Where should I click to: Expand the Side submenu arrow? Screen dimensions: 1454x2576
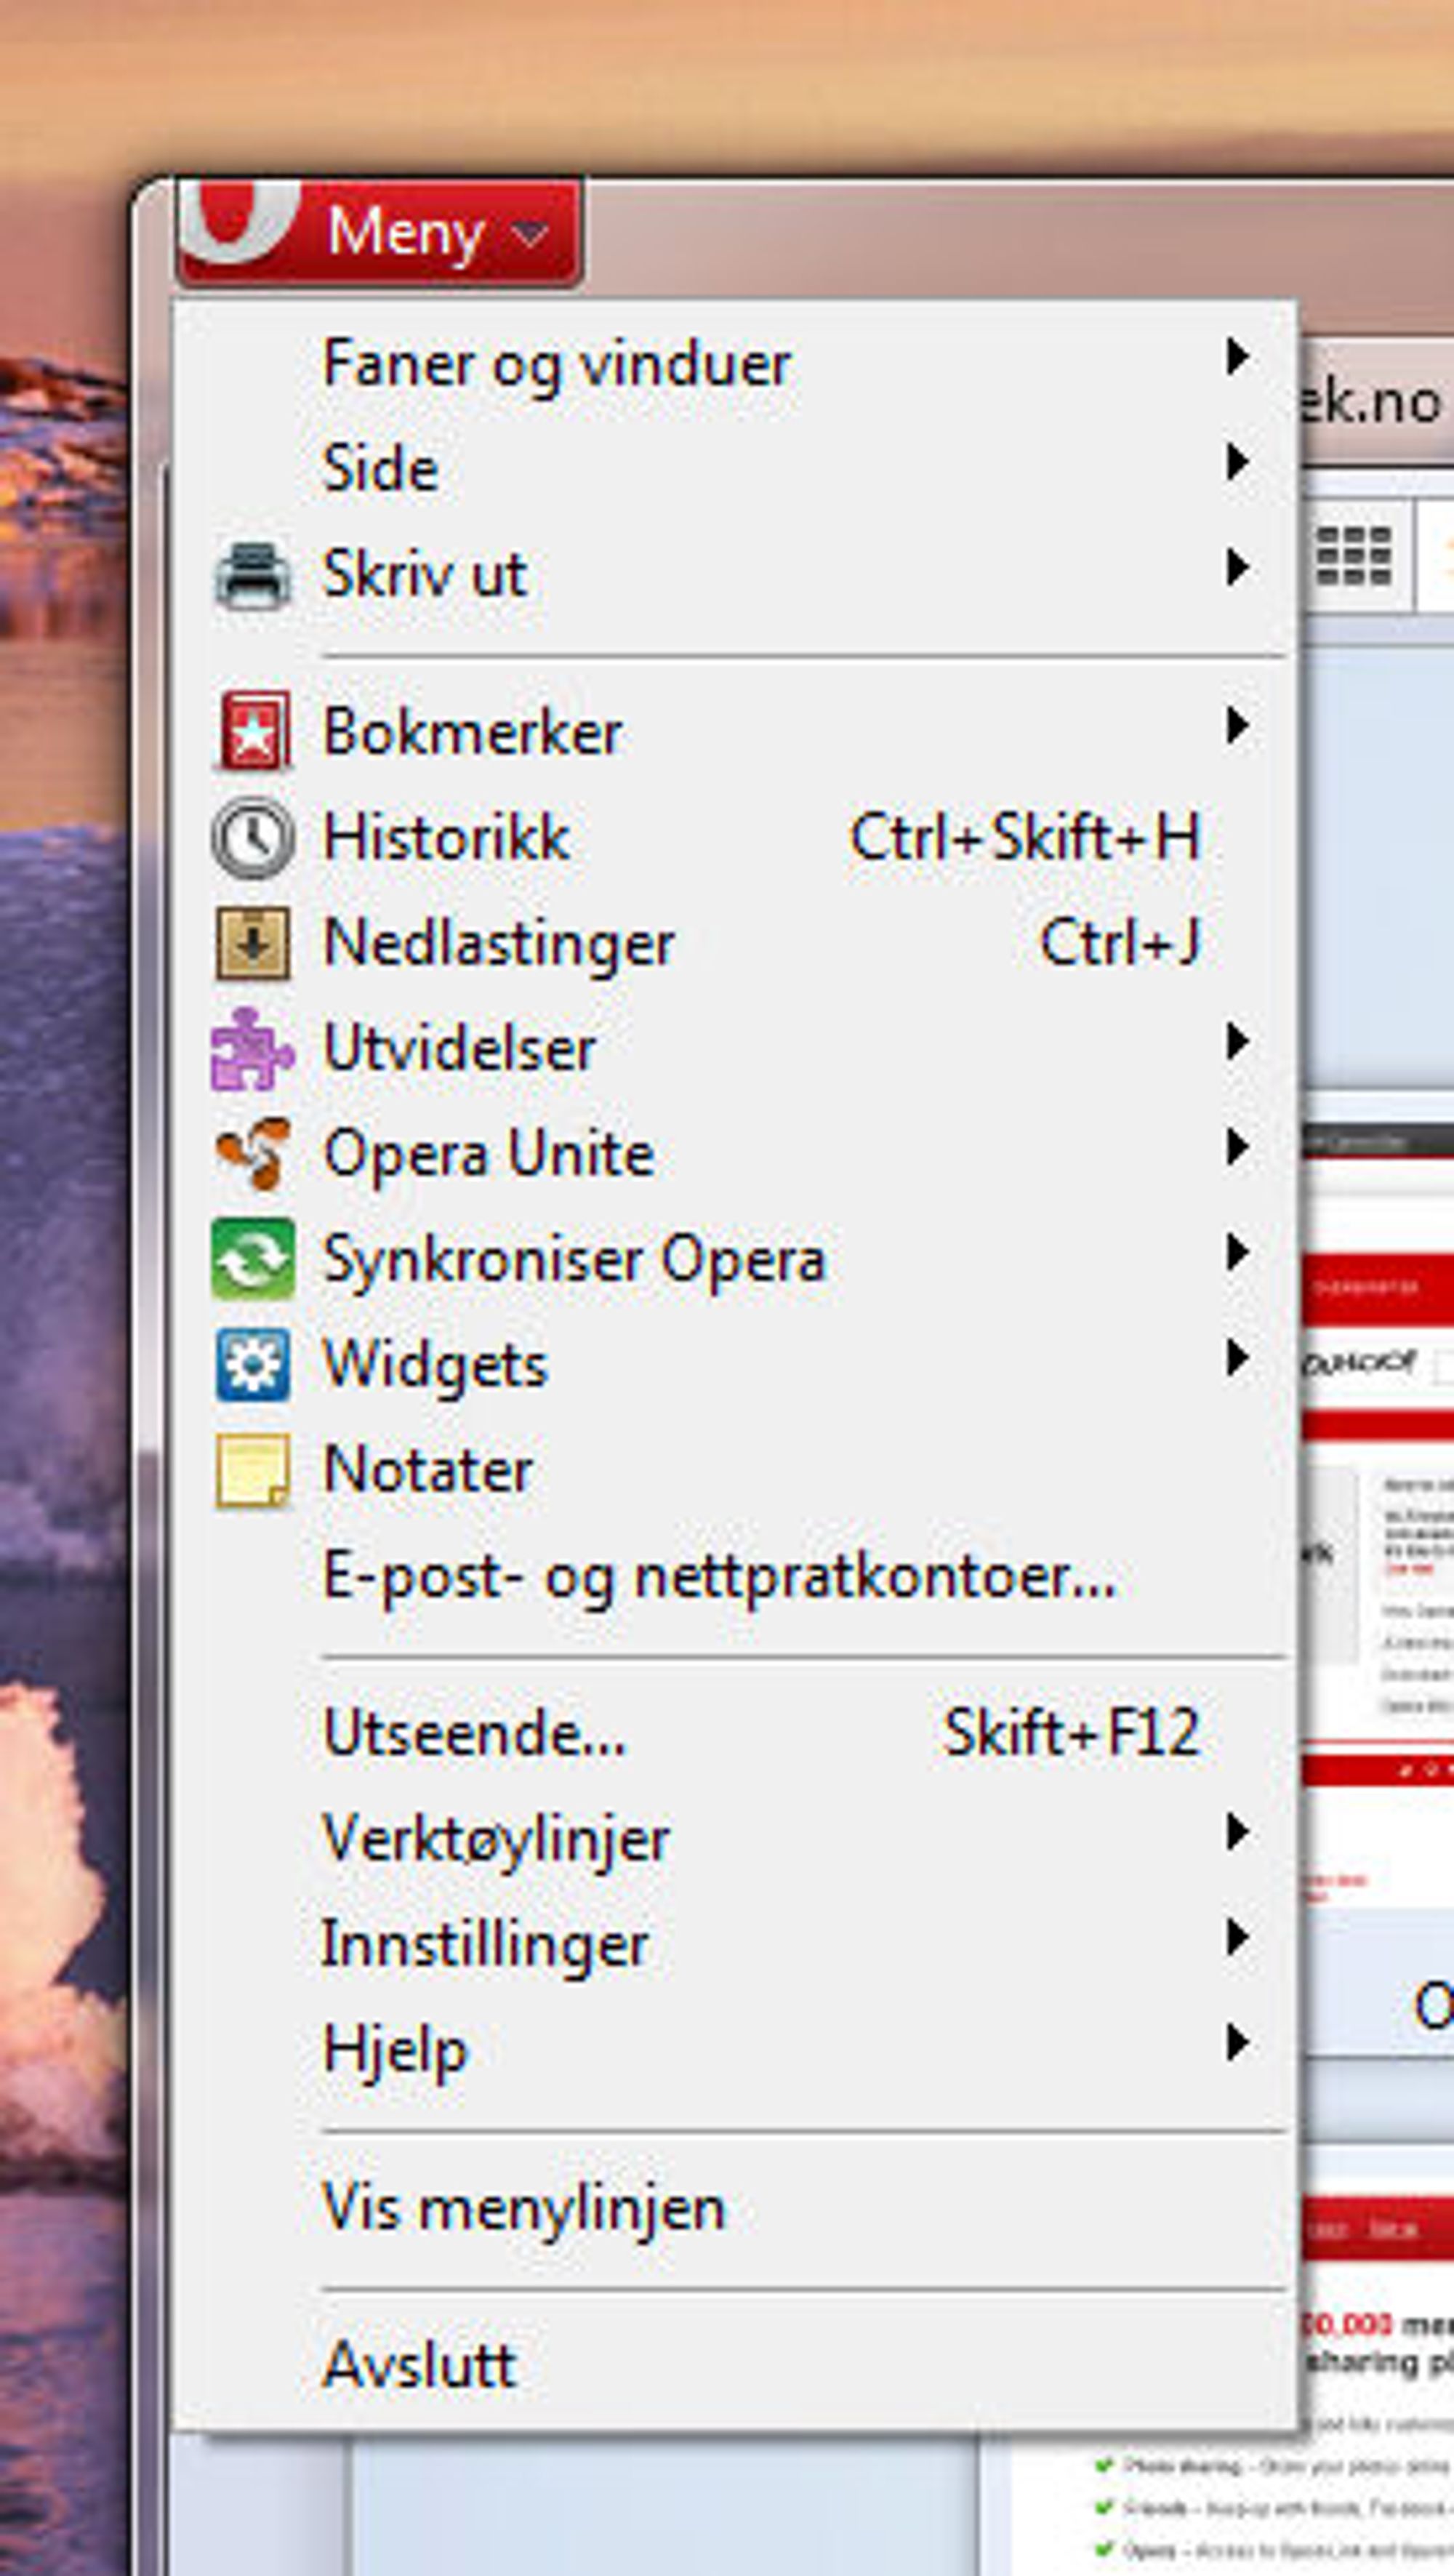pos(1238,462)
